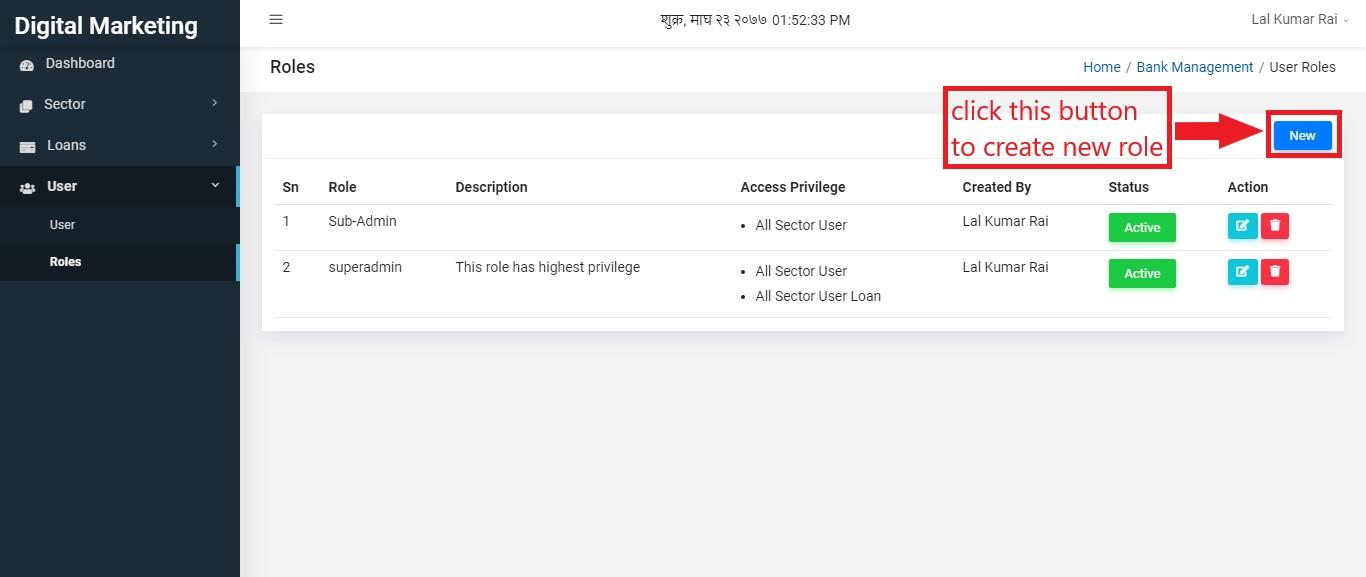This screenshot has width=1366, height=577.
Task: Edit the superadmin role
Action: [1242, 272]
